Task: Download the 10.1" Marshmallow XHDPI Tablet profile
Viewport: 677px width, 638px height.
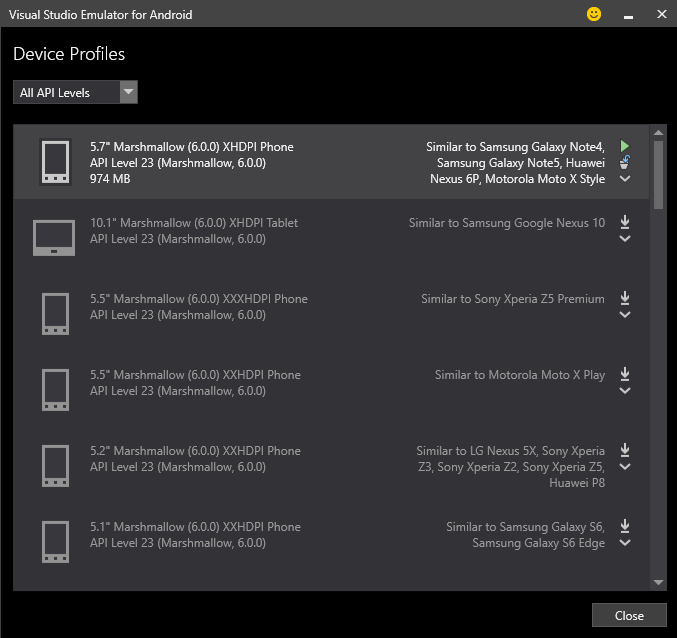Action: point(625,222)
